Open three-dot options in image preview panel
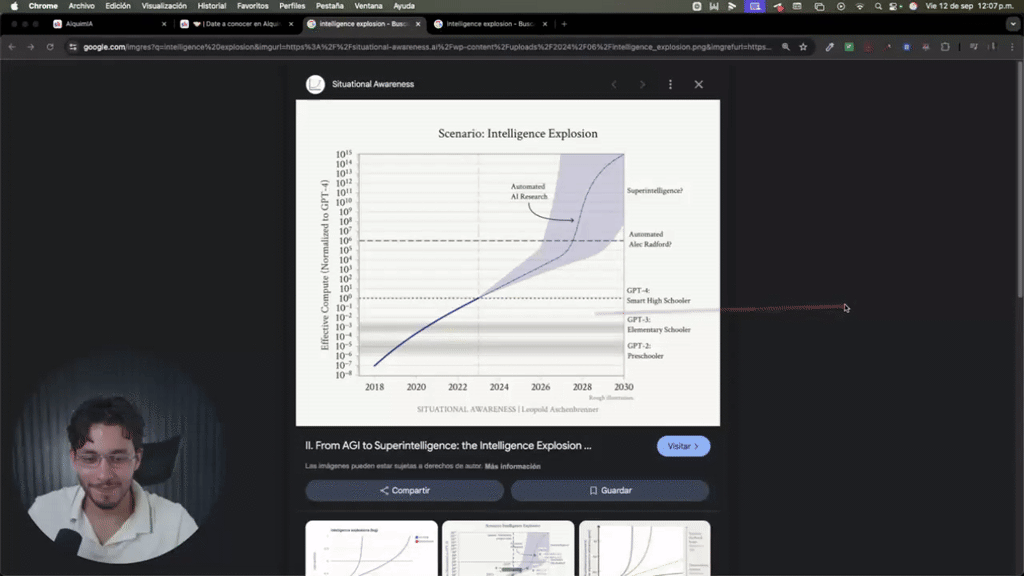 point(670,84)
